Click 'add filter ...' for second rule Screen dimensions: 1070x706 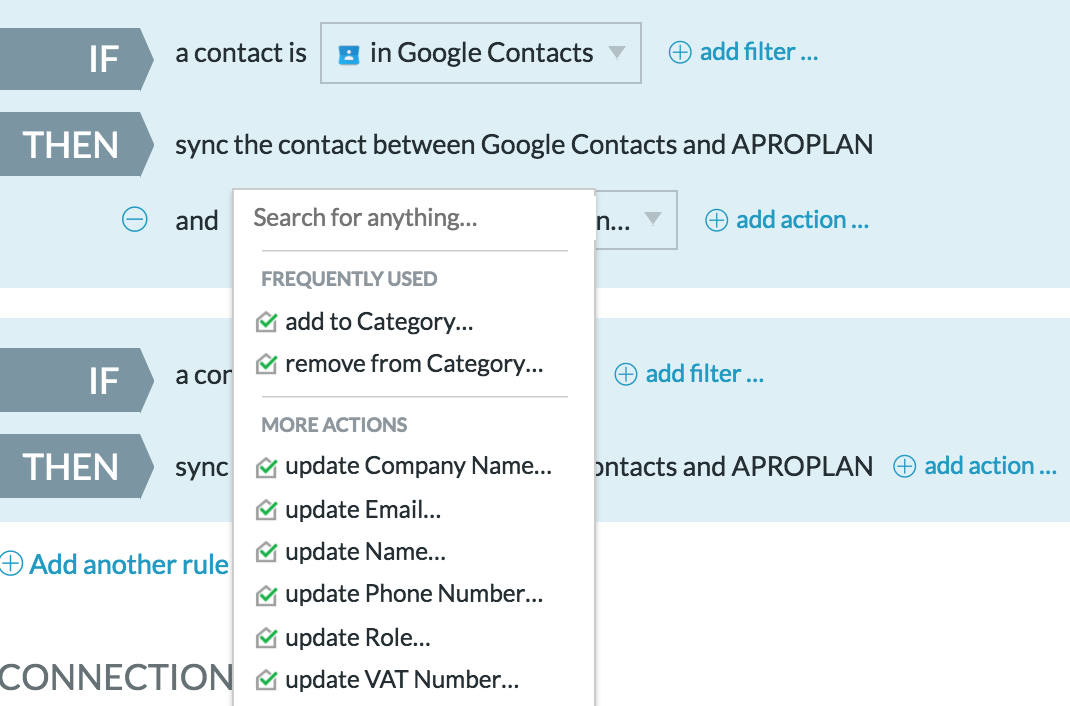(704, 374)
